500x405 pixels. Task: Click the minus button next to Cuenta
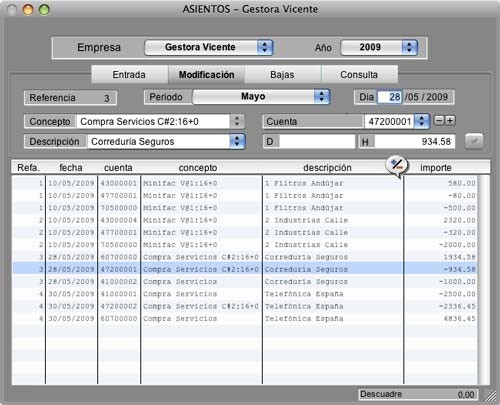(x=439, y=120)
